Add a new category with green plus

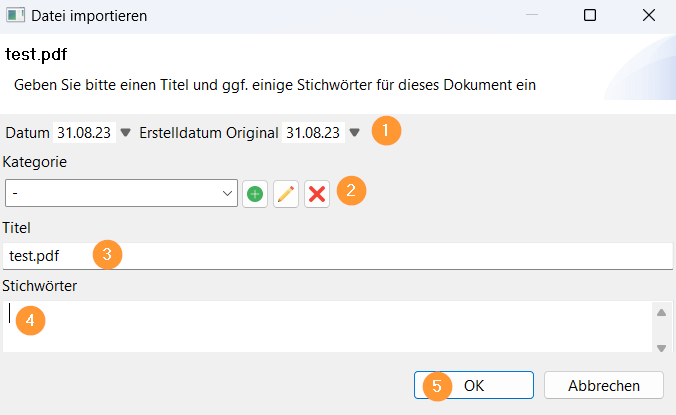coord(255,194)
